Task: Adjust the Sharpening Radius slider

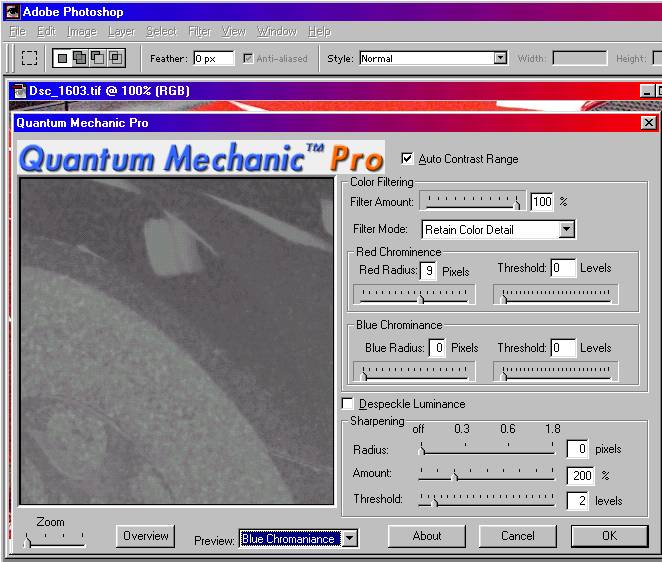Action: click(x=487, y=449)
